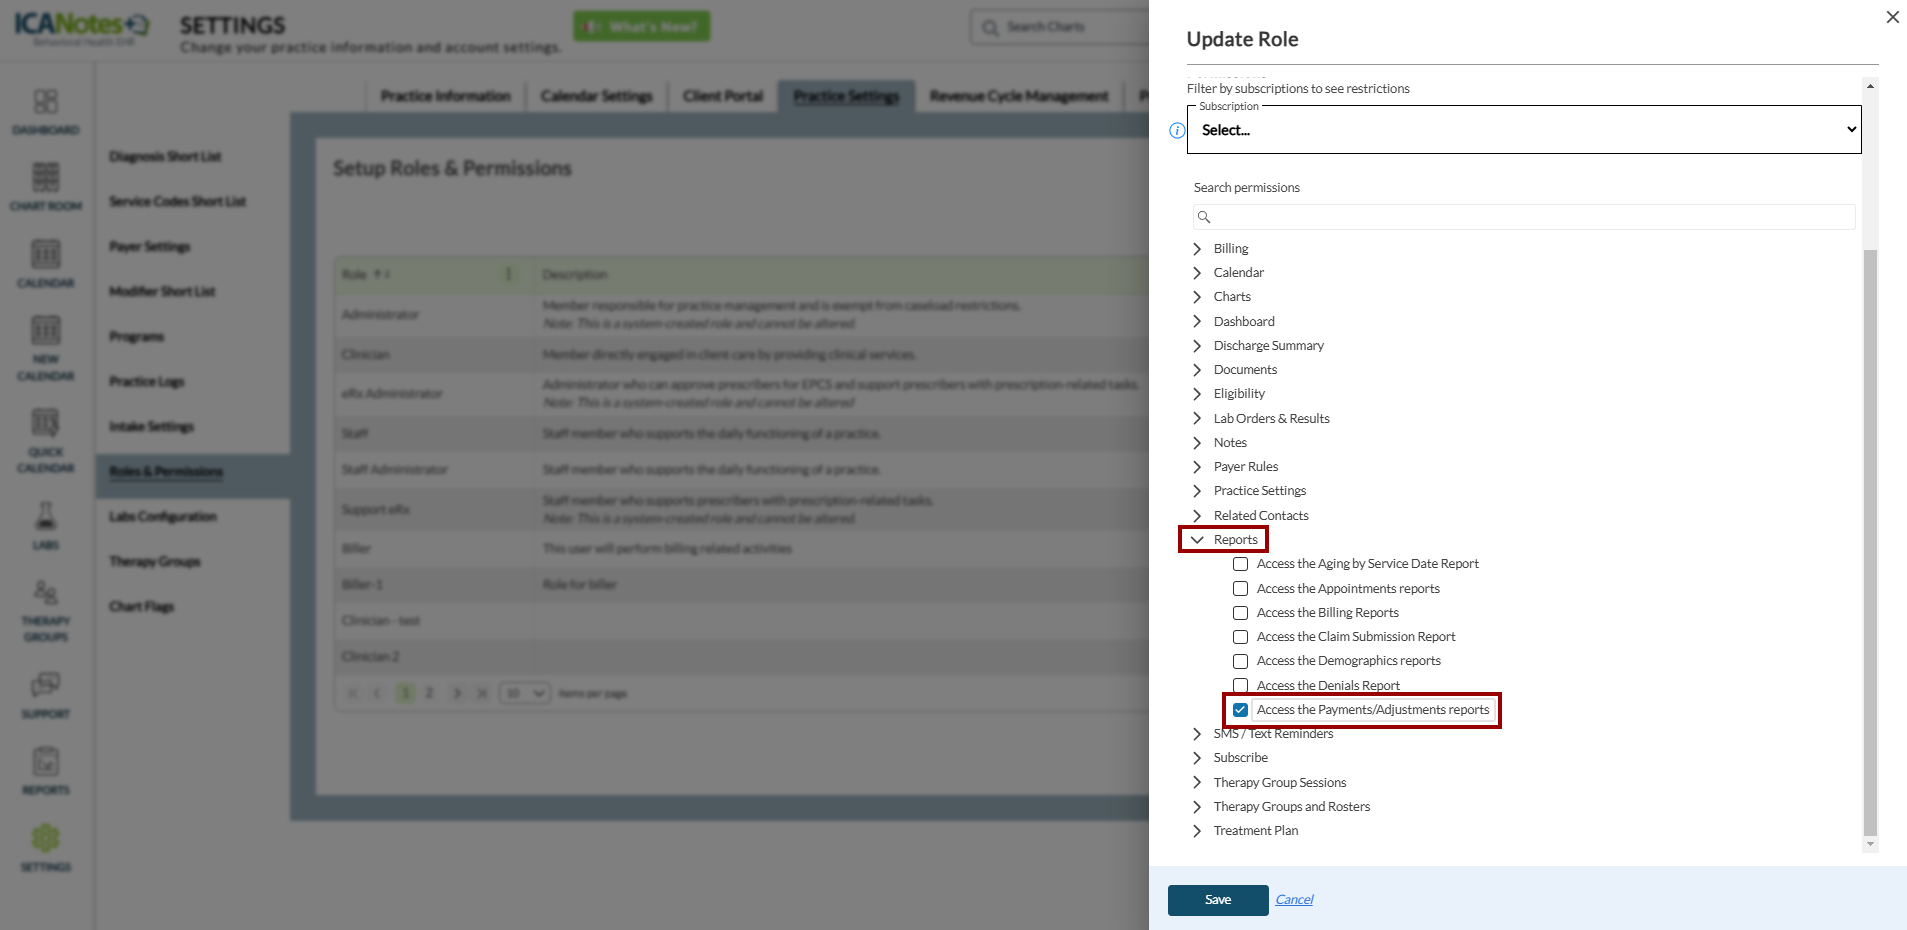The image size is (1907, 930).
Task: Switch to the Practice Information tab
Action: 446,96
